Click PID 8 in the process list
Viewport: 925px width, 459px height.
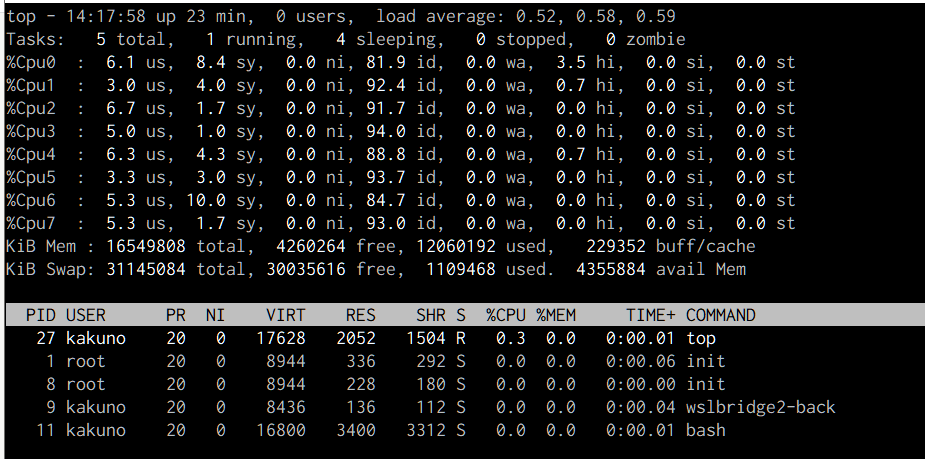click(x=51, y=384)
